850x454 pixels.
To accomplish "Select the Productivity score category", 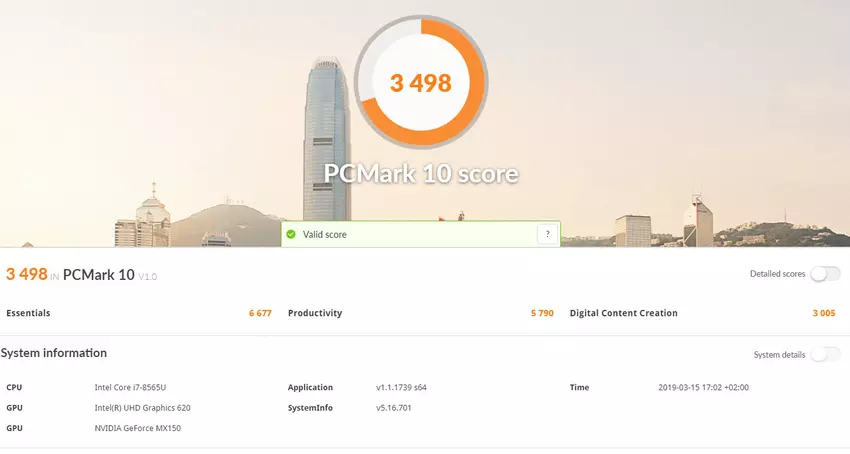I will pyautogui.click(x=315, y=313).
